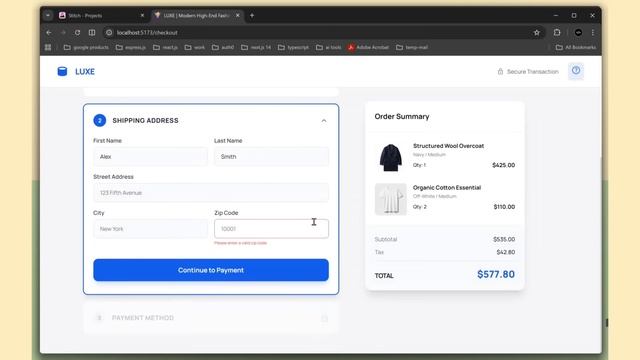This screenshot has height=360, width=640.
Task: Click the Structured Wool Overcoat product name
Action: (448, 146)
